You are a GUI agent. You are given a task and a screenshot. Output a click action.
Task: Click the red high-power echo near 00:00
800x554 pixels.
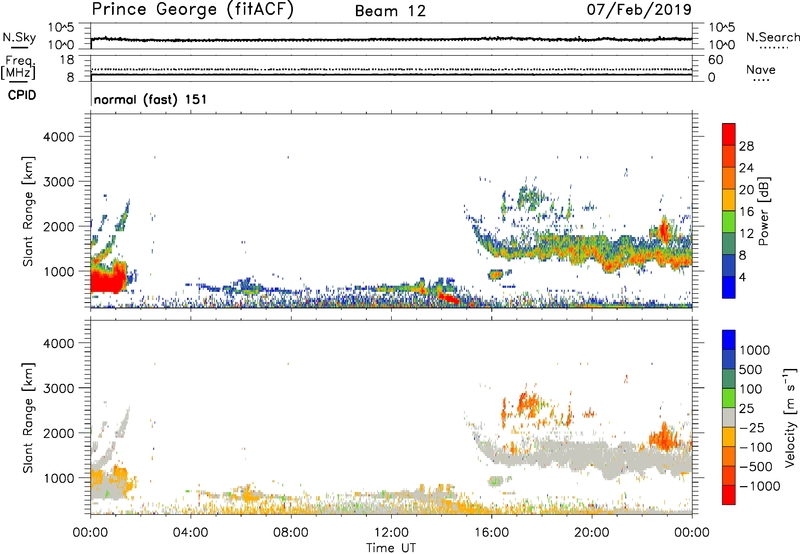coord(107,280)
